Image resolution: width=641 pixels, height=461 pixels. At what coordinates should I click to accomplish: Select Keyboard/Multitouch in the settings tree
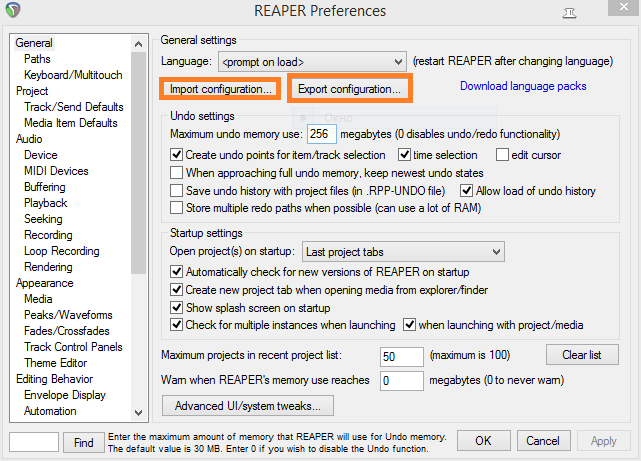(73, 75)
